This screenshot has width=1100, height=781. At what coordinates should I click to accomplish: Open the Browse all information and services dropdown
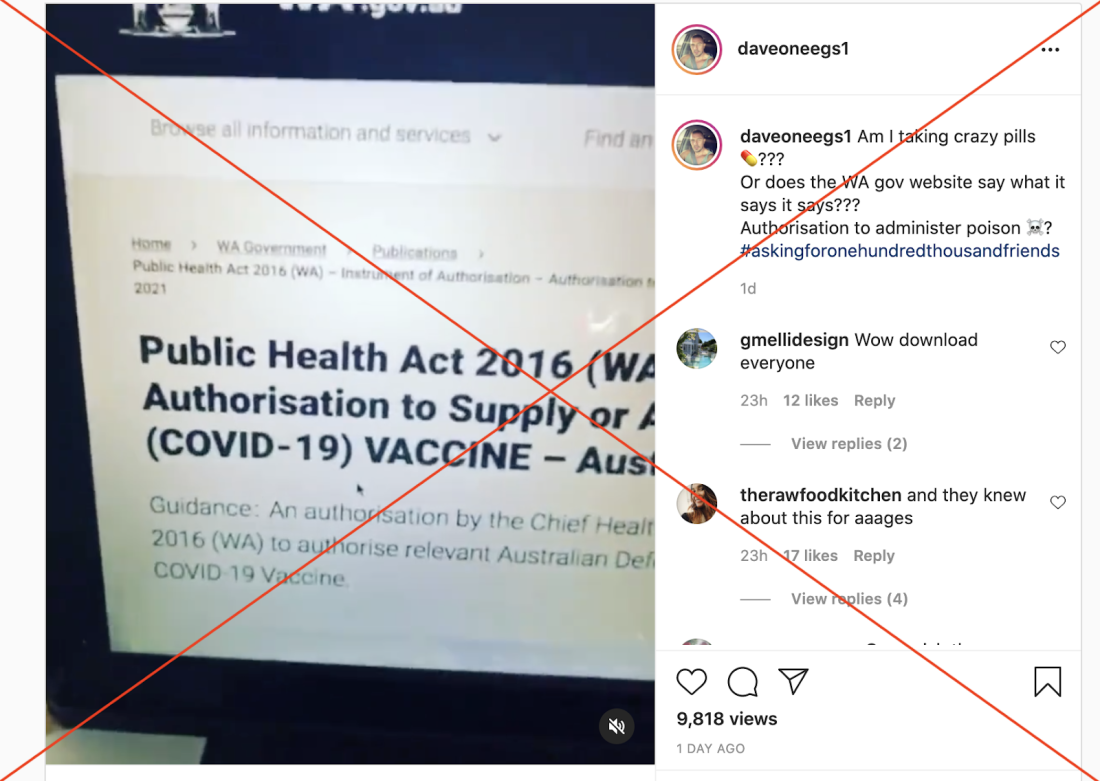pyautogui.click(x=326, y=133)
